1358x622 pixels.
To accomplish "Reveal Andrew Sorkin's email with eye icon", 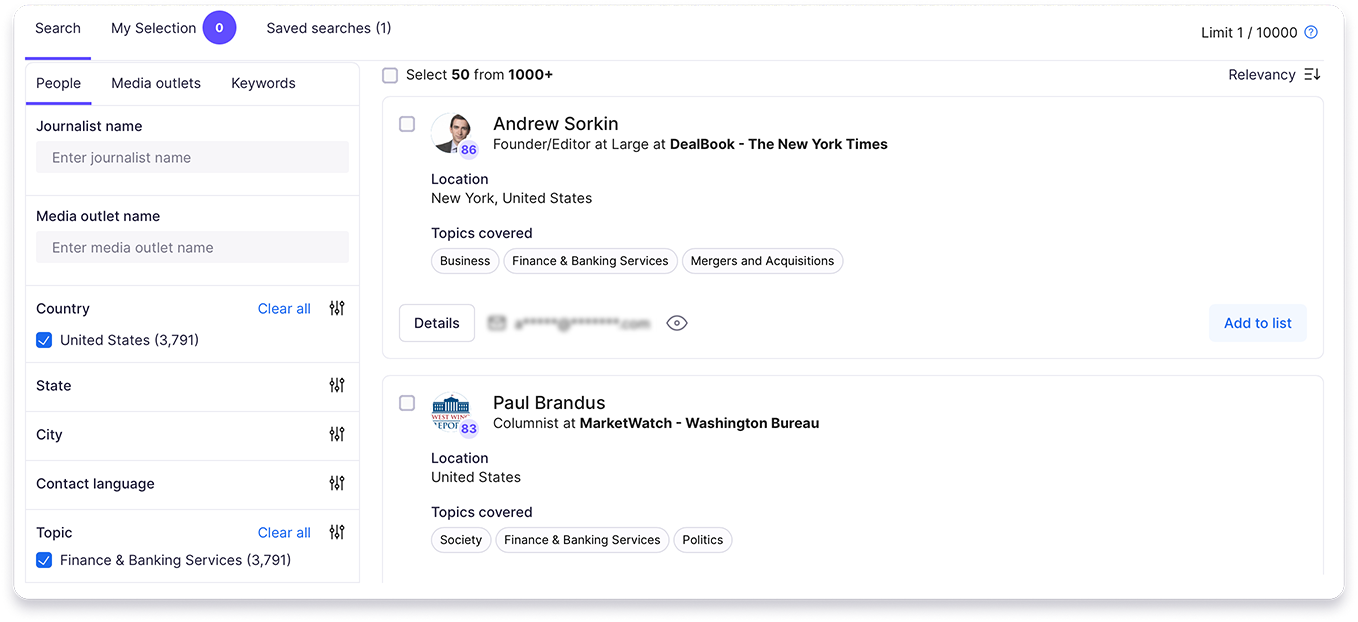I will tap(677, 323).
